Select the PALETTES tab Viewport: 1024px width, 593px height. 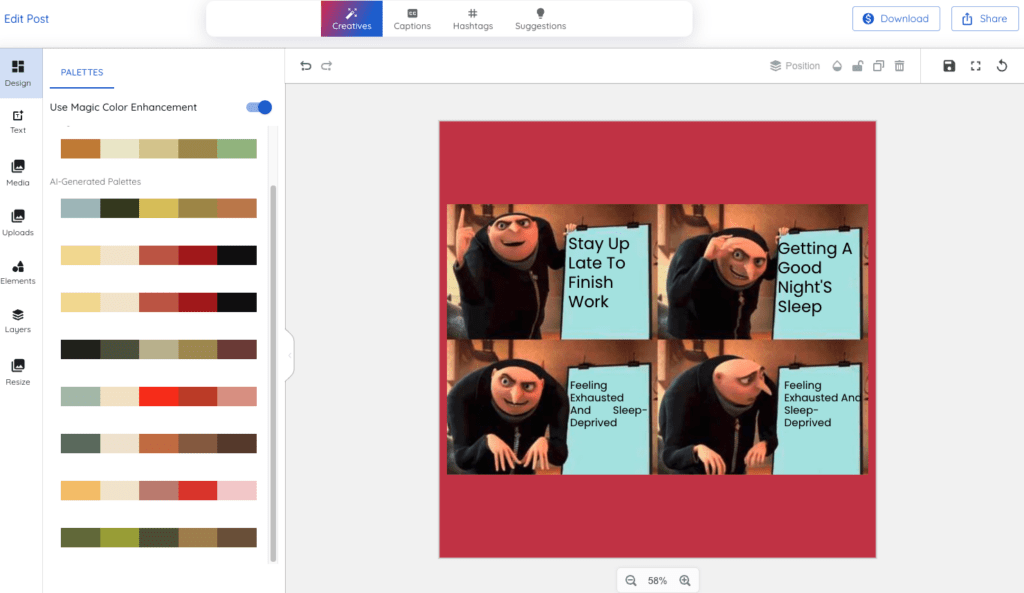tap(82, 72)
